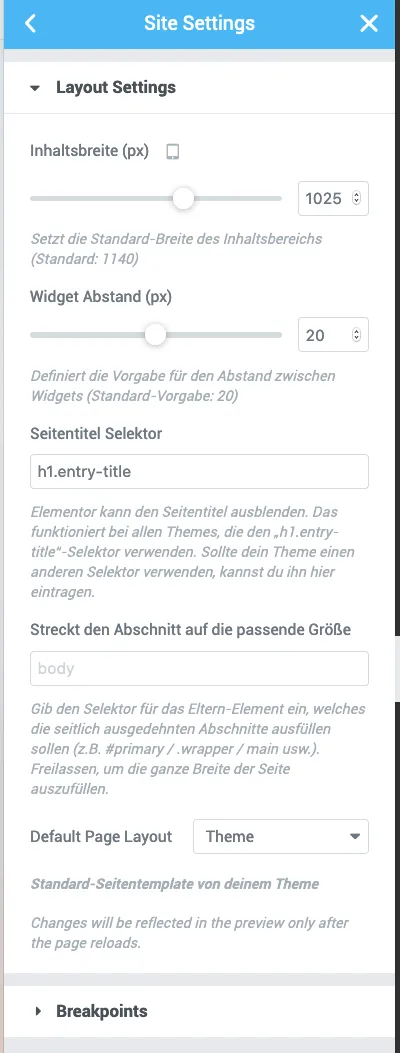Viewport: 400px width, 1053px height.
Task: Collapse Layout Settings section arrow
Action: (x=36, y=88)
